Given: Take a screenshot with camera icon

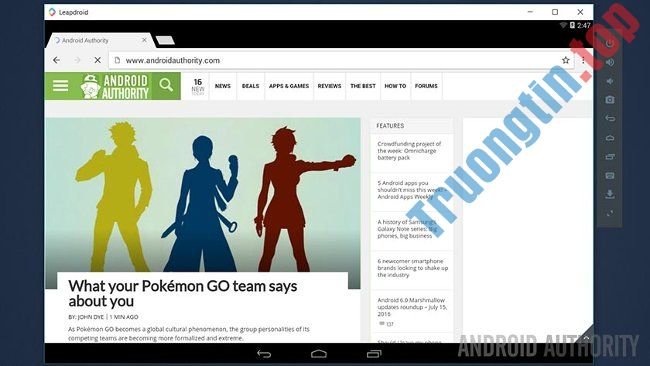Looking at the screenshot, I should [610, 100].
